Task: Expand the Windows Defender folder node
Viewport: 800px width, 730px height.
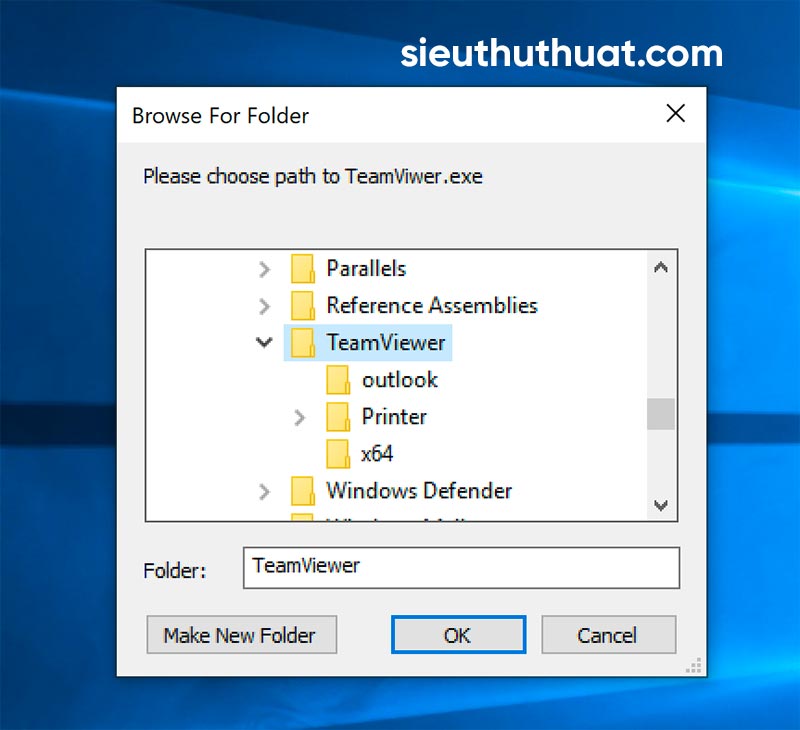Action: pos(264,492)
